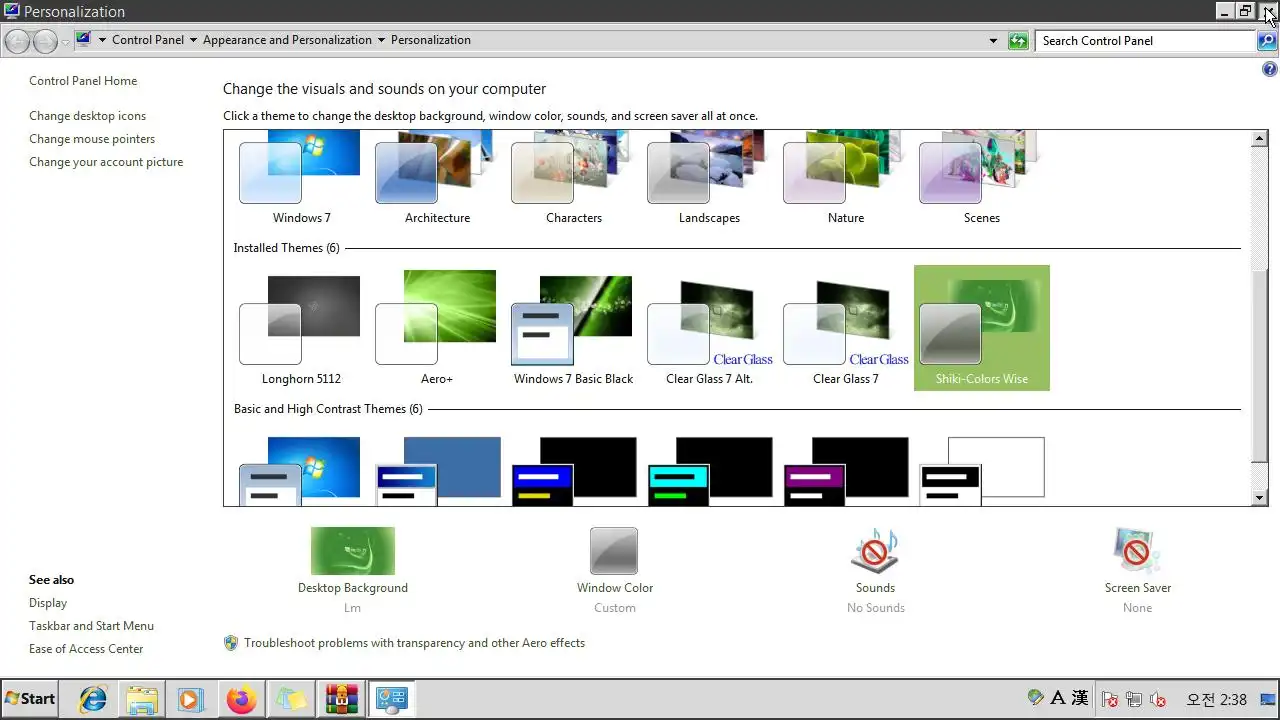
Task: Open recent pages dropdown beside Forward
Action: tap(65, 42)
